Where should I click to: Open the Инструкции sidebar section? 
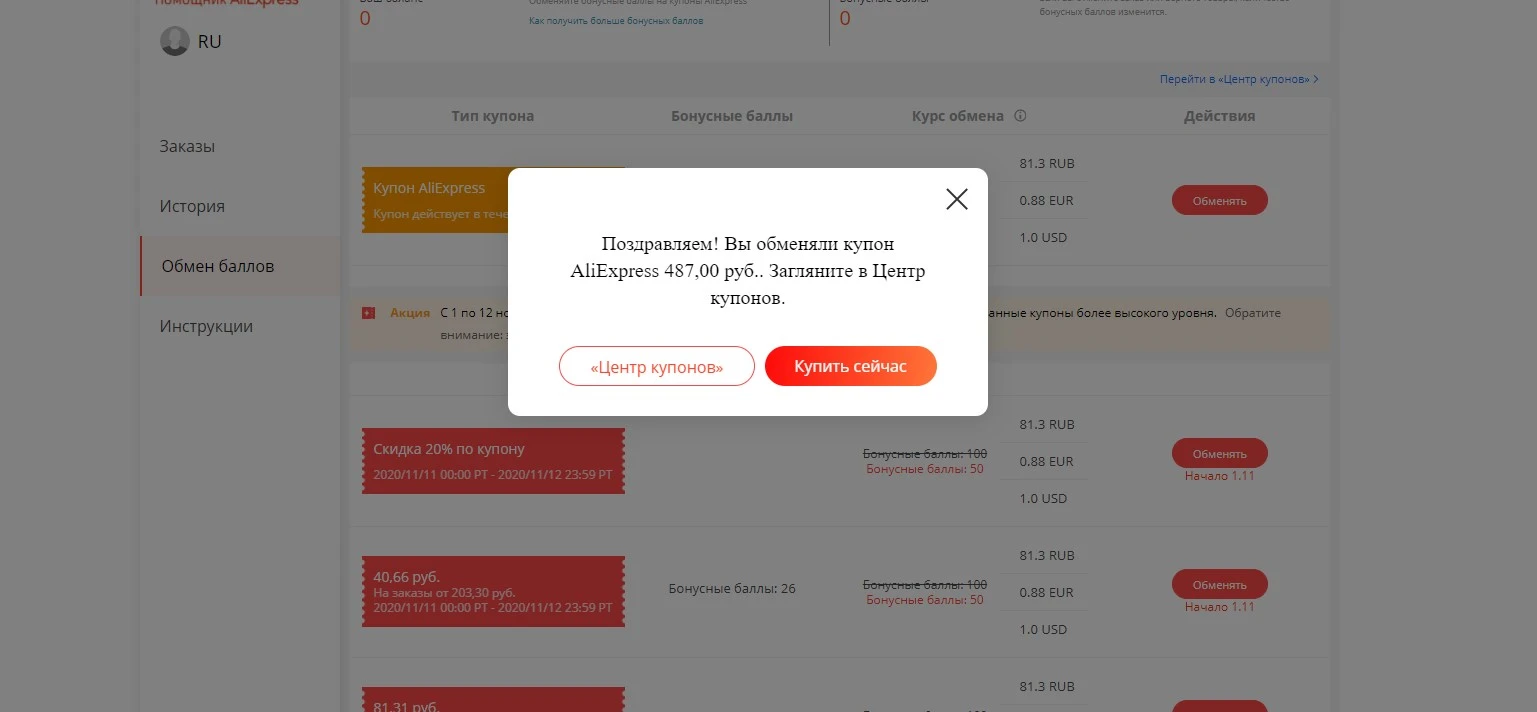206,326
